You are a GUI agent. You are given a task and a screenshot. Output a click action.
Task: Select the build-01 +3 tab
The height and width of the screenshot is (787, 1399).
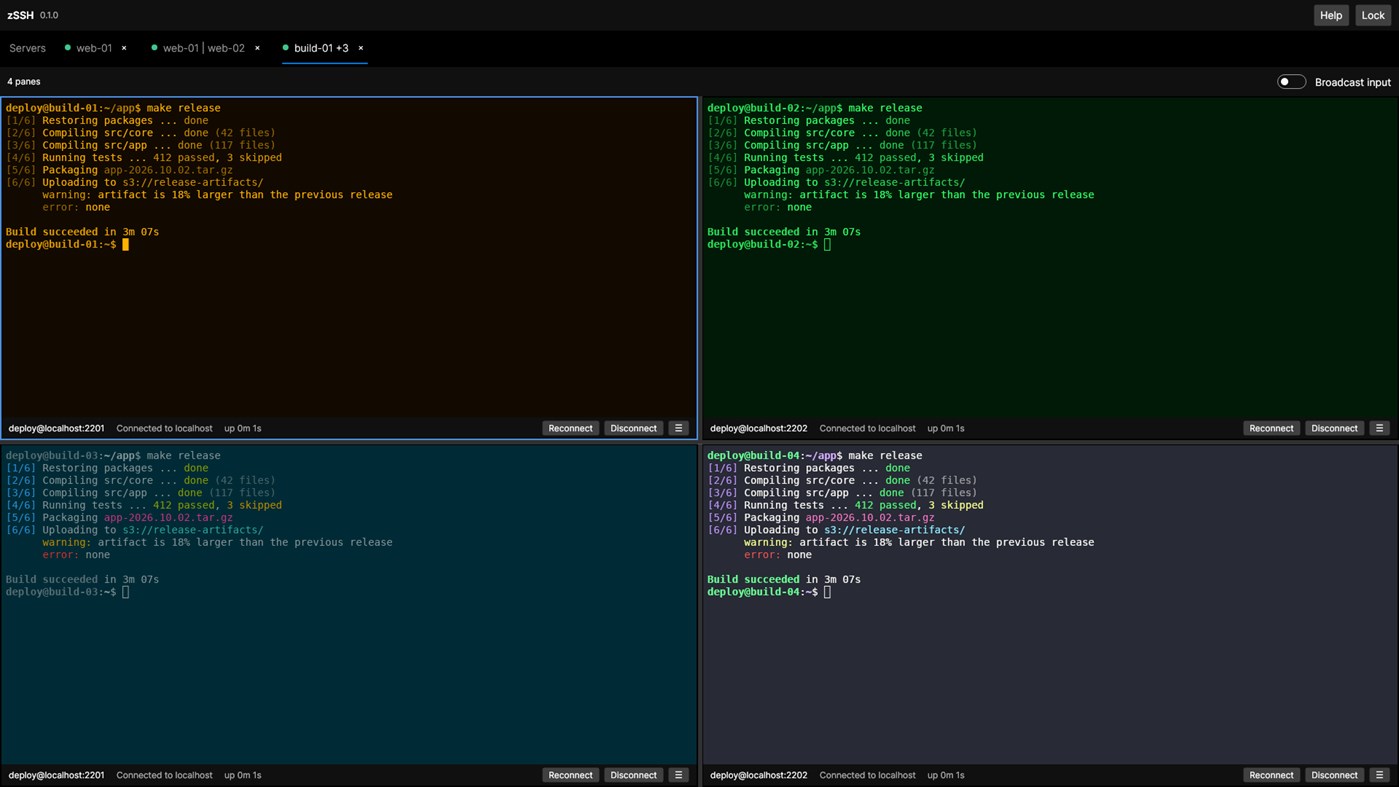[321, 48]
